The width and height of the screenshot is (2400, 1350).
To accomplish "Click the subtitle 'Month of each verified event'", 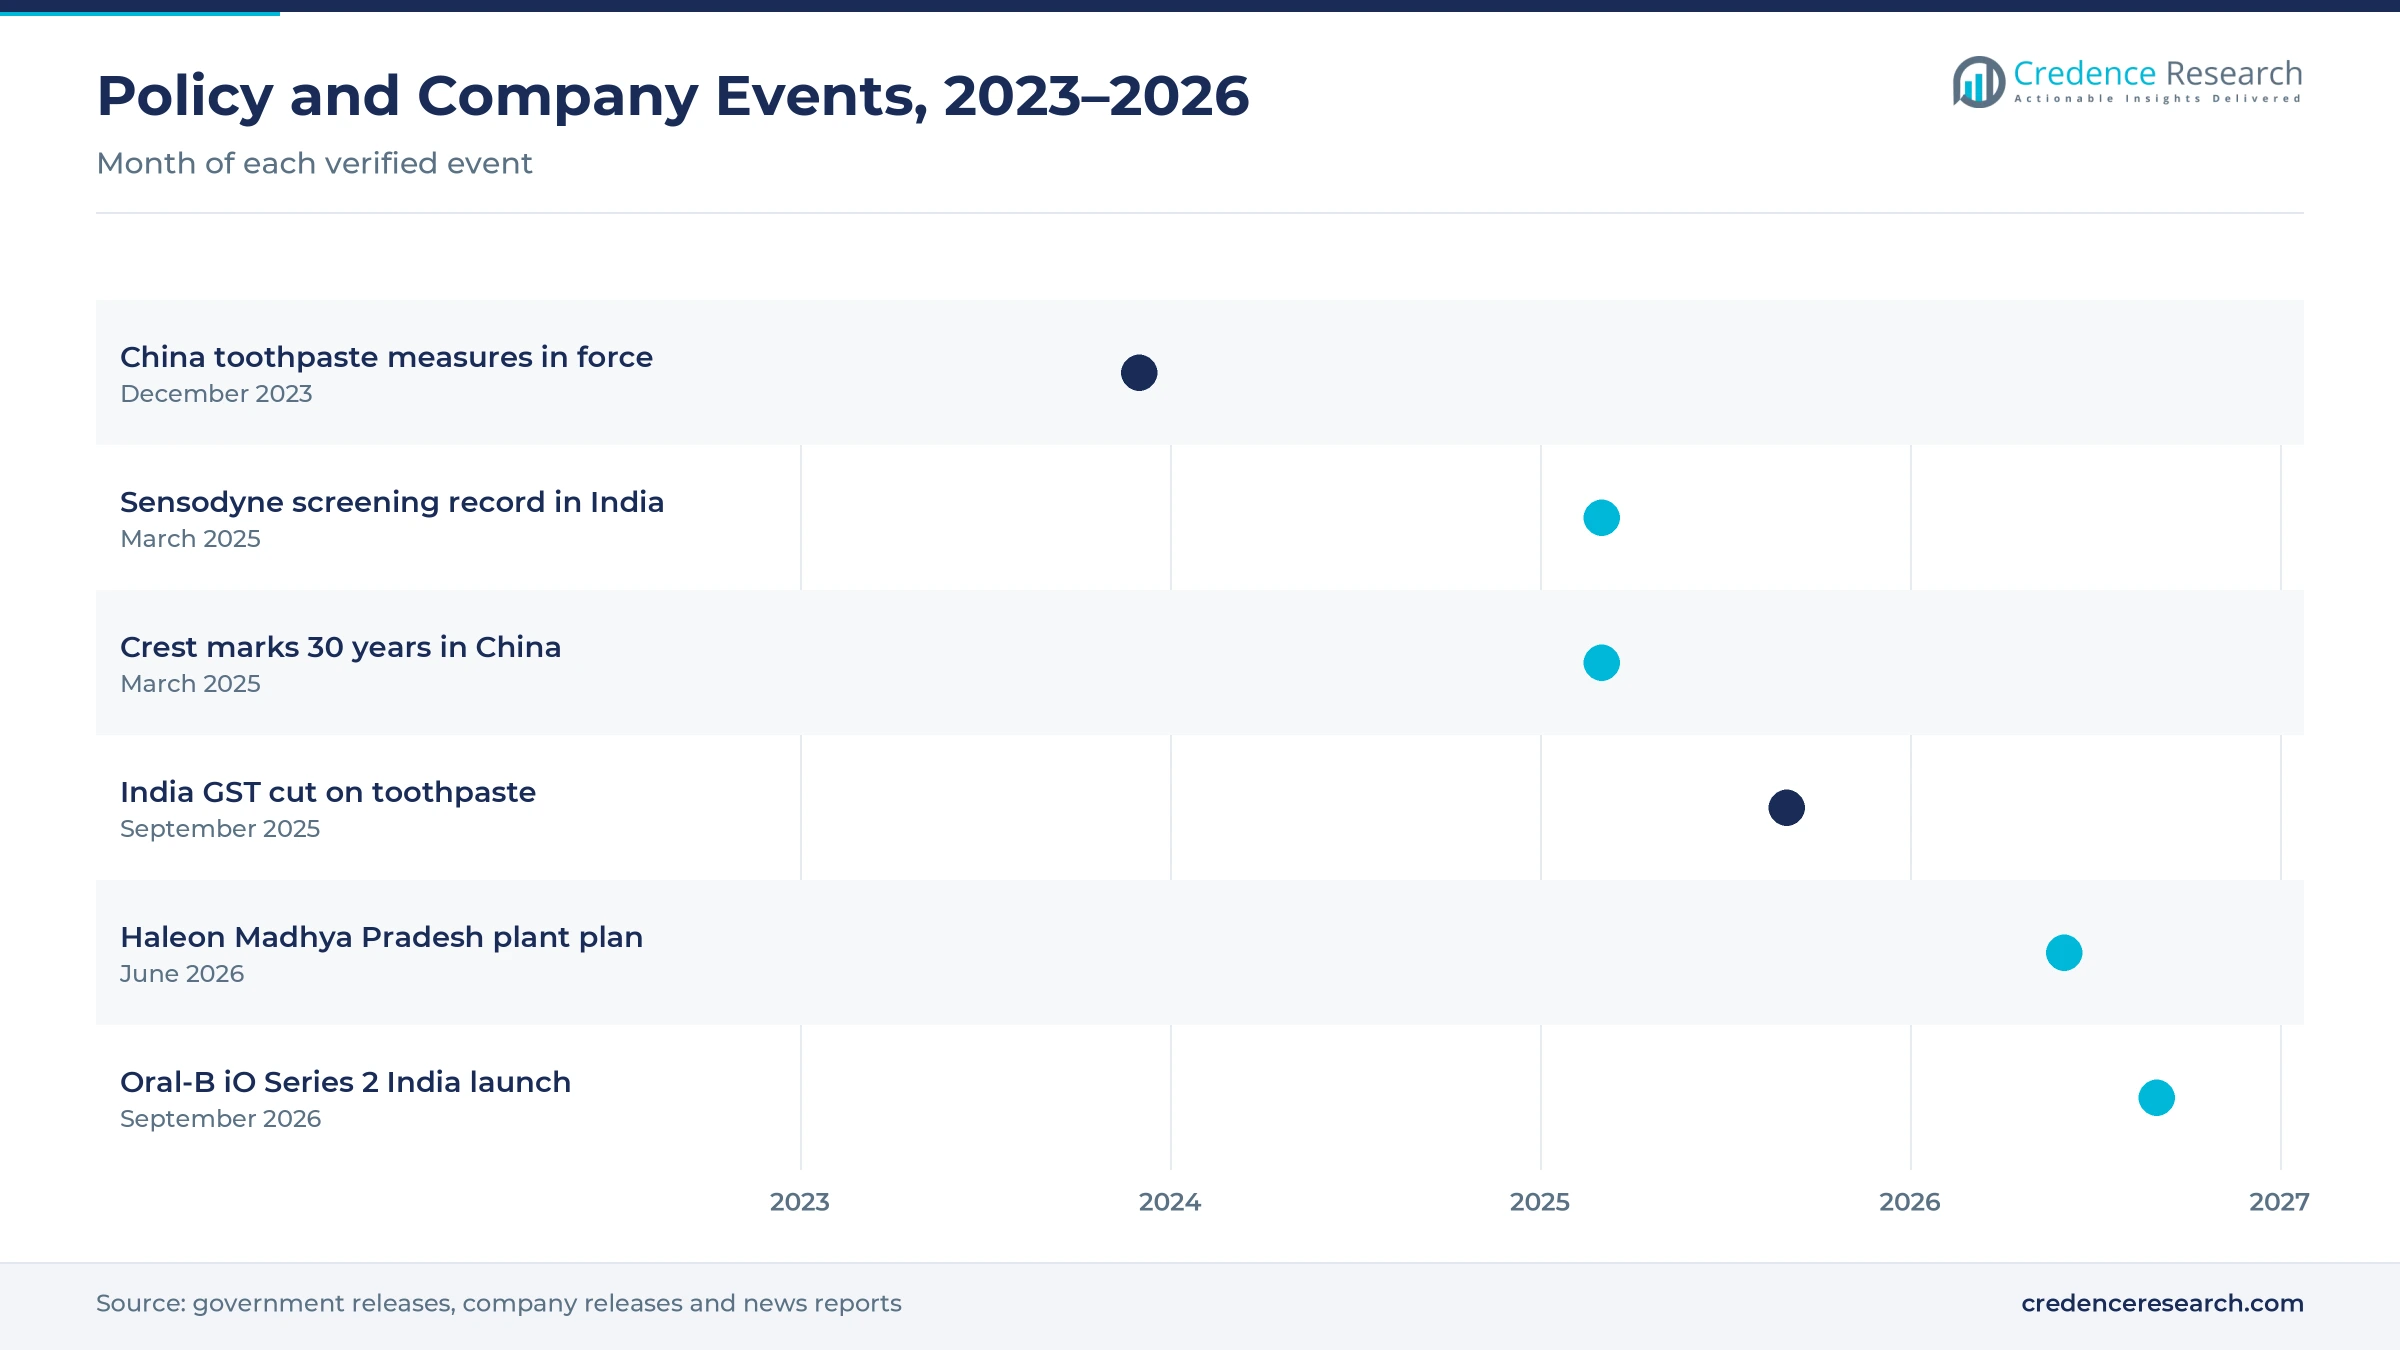I will pyautogui.click(x=314, y=163).
